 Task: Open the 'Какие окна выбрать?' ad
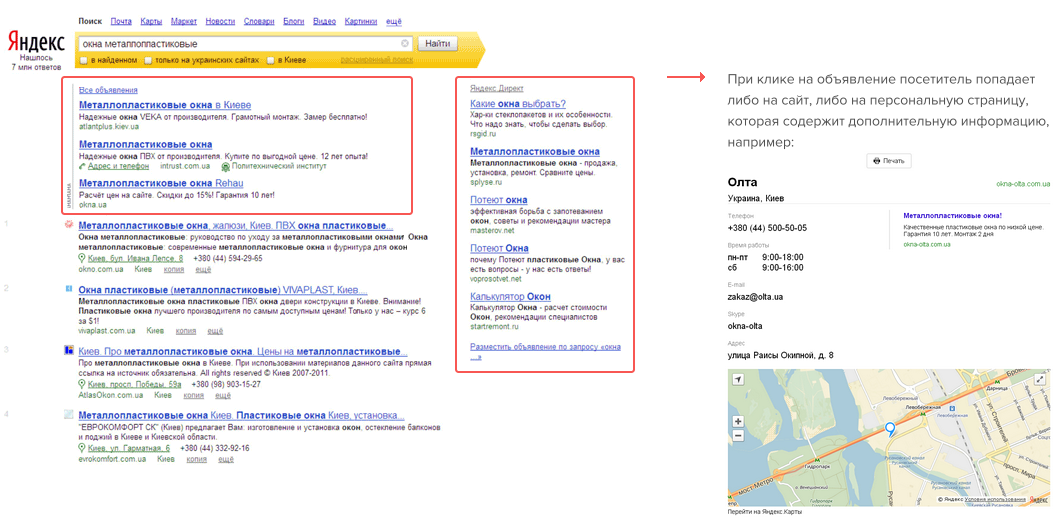517,103
